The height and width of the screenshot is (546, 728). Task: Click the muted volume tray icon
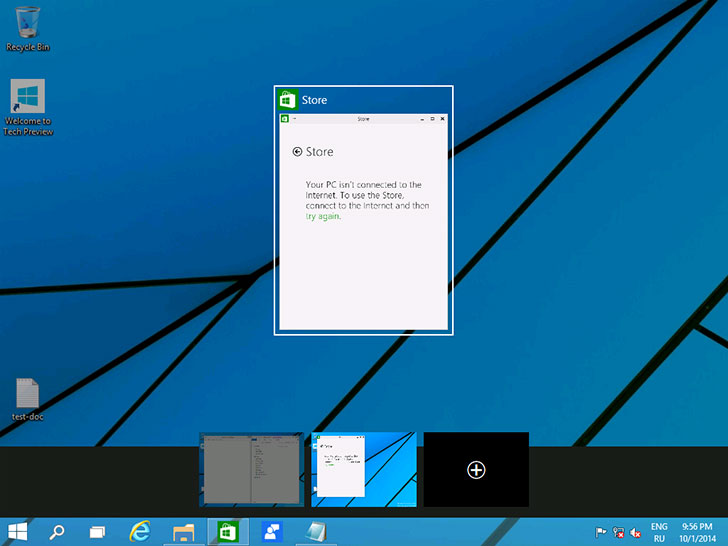click(635, 533)
